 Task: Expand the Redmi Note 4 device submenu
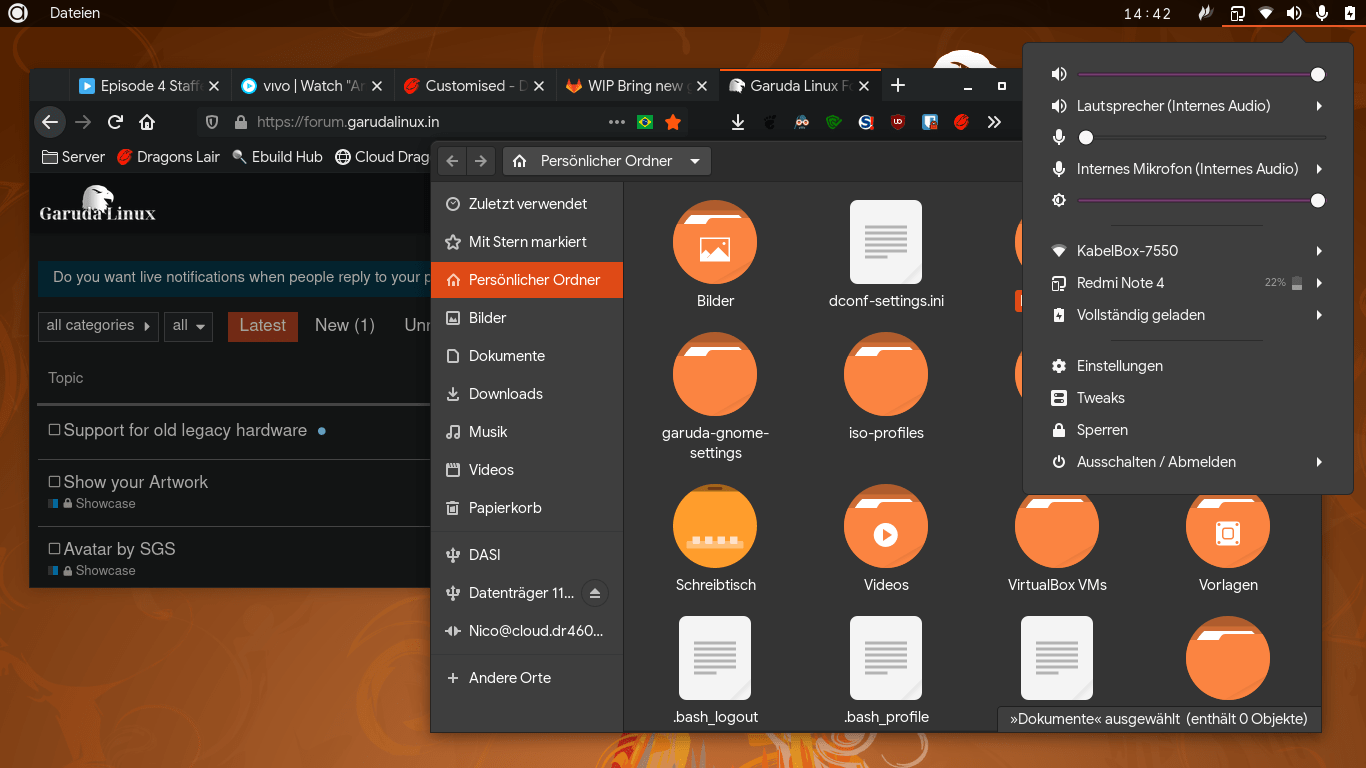click(1319, 283)
